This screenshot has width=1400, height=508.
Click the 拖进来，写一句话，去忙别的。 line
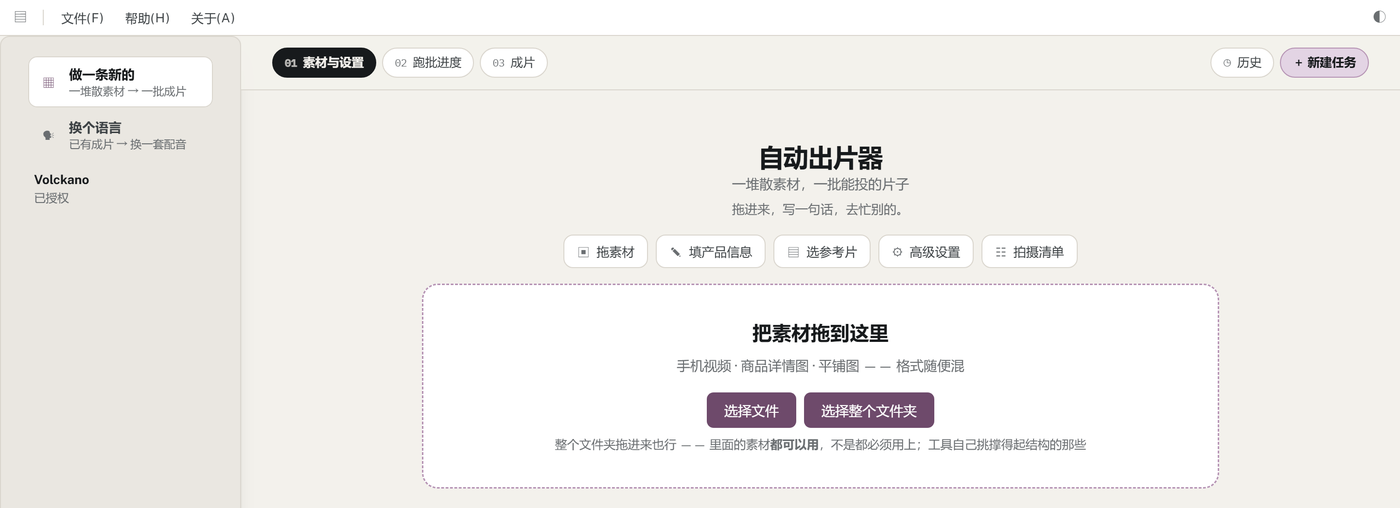820,210
